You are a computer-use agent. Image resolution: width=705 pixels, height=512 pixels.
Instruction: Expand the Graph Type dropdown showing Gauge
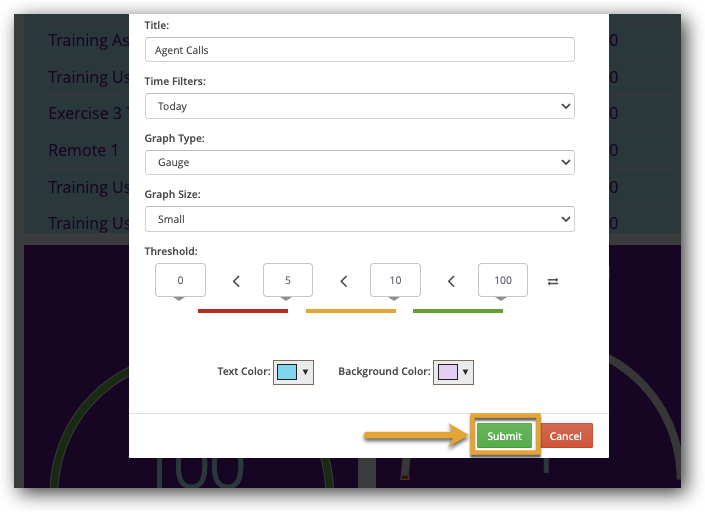coord(359,162)
